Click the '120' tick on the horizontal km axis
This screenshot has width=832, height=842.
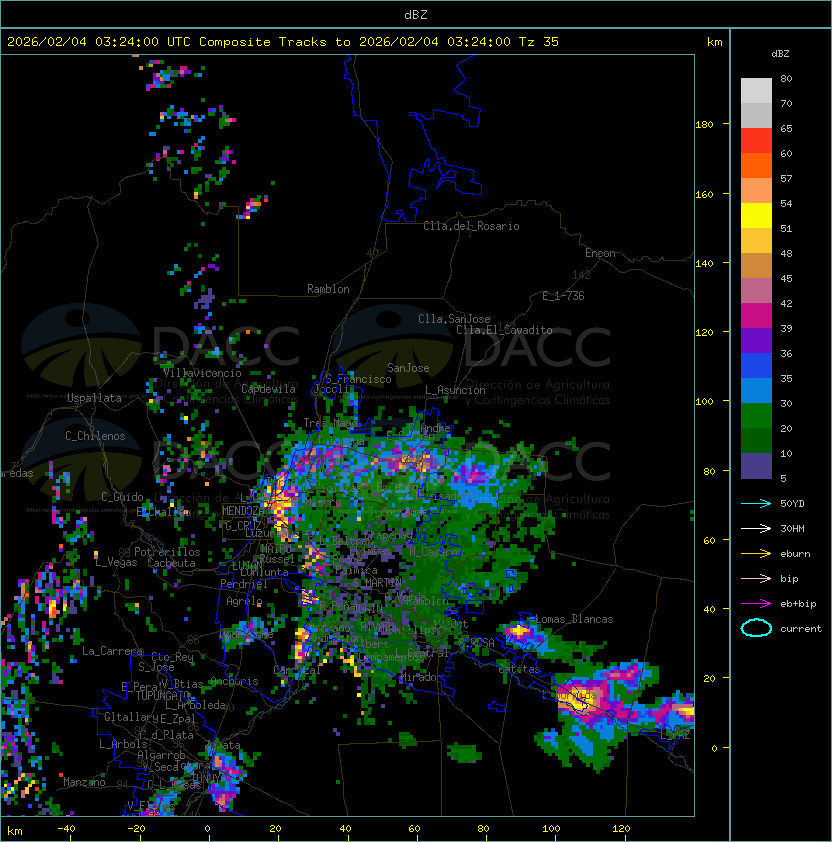pyautogui.click(x=621, y=829)
